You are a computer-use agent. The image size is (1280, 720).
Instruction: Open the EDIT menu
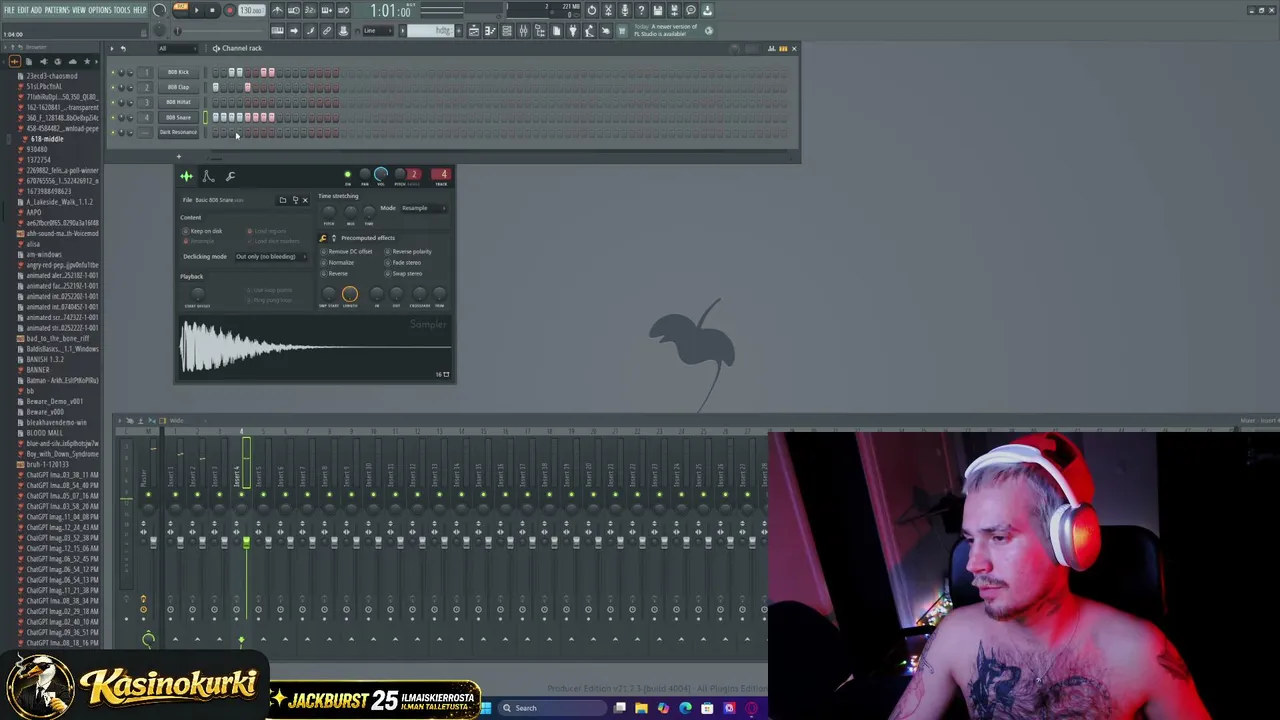pos(23,10)
